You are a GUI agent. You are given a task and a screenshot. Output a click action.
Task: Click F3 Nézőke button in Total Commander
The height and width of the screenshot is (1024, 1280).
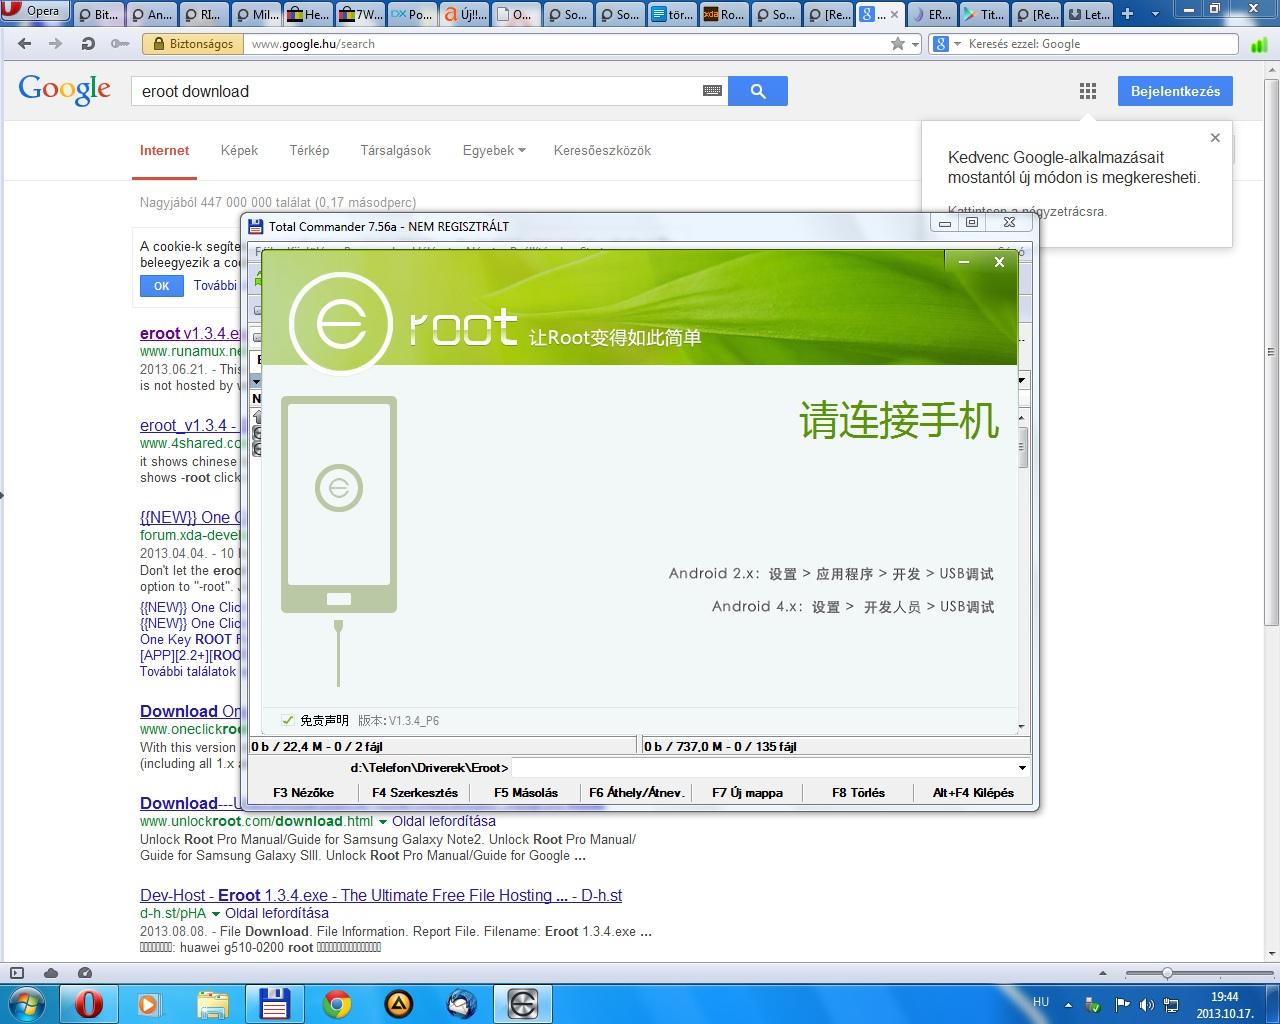pos(303,793)
